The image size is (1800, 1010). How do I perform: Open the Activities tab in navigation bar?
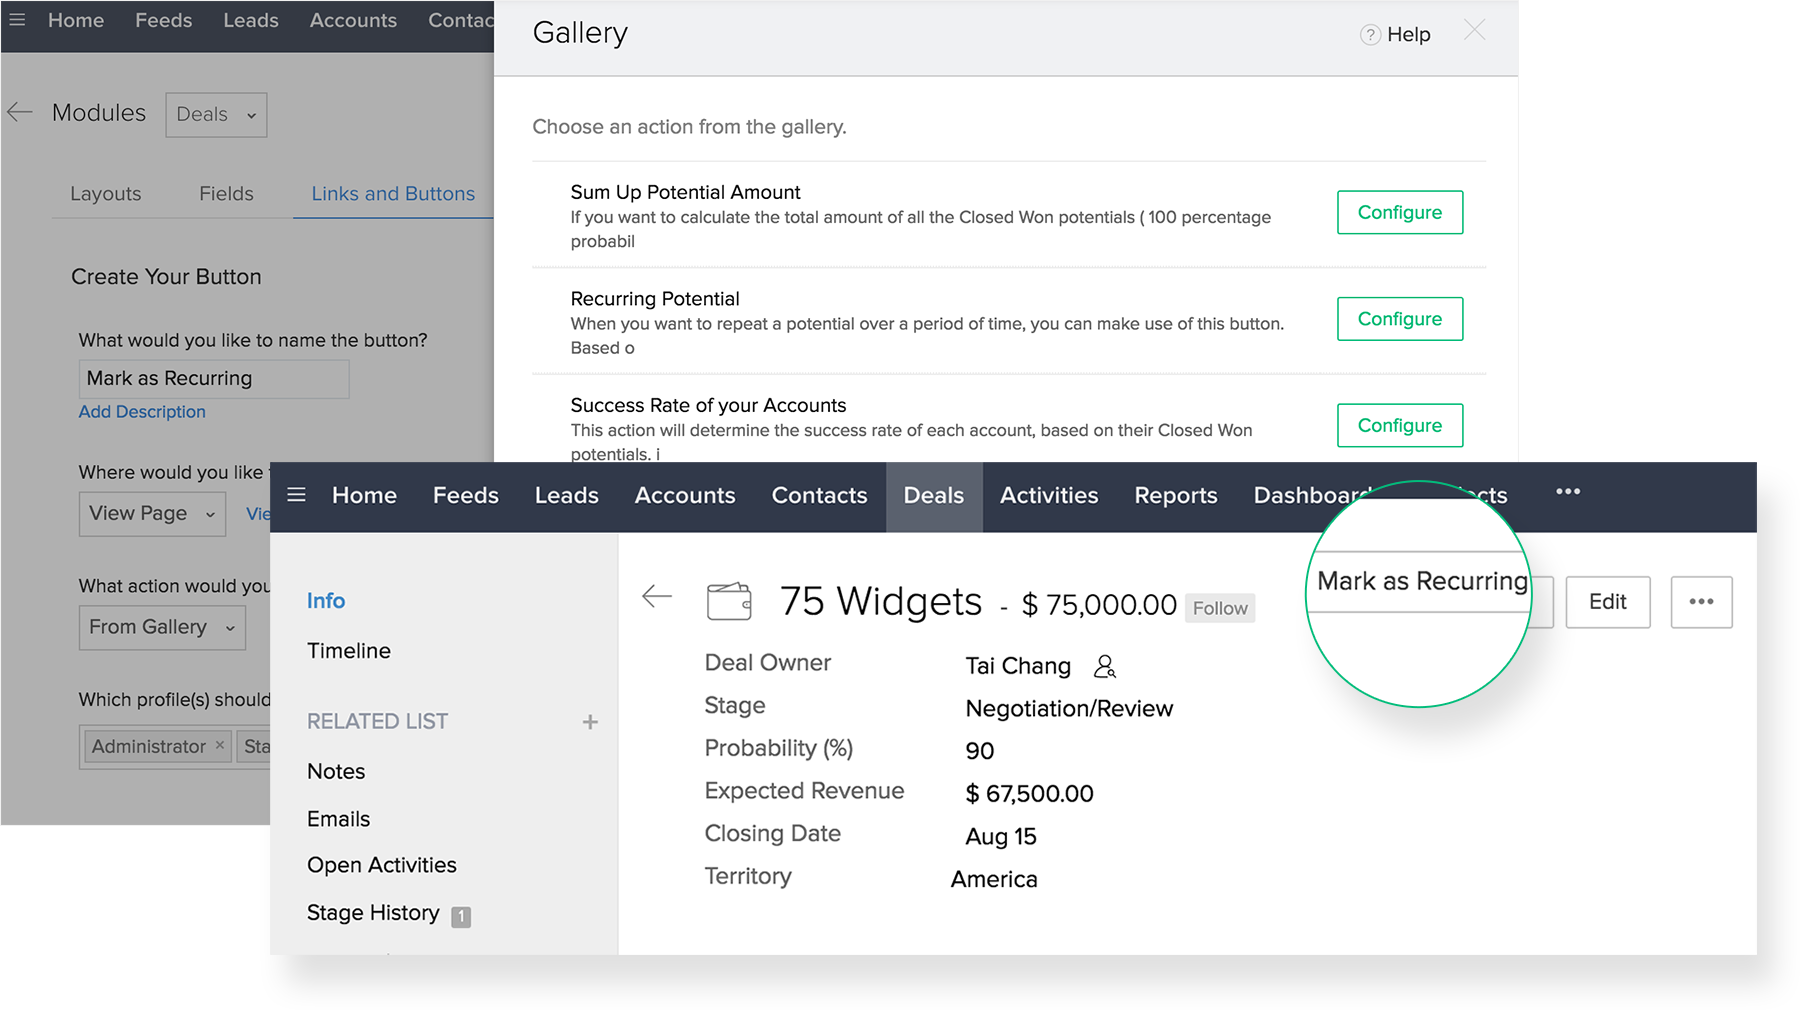point(1048,496)
